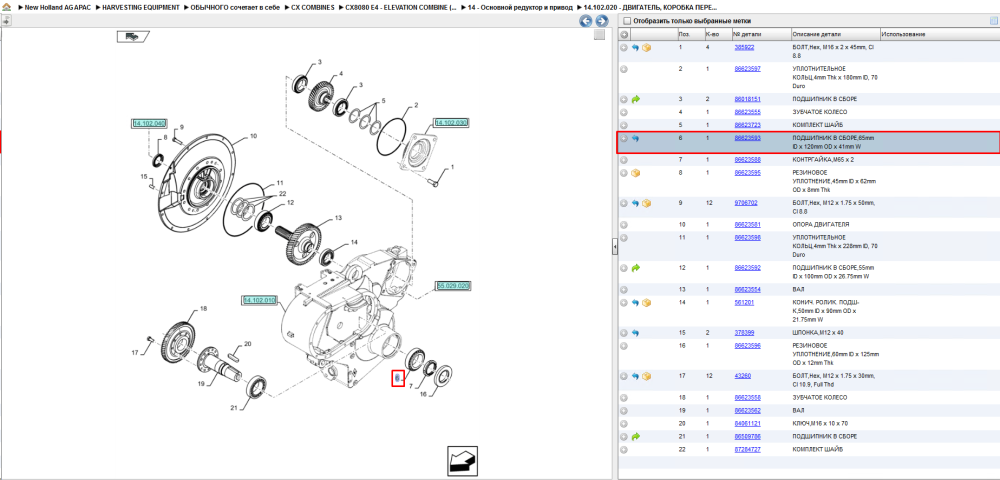The width and height of the screenshot is (1000, 480).
Task: Select callout number 6 on diagram
Action: tap(397, 378)
